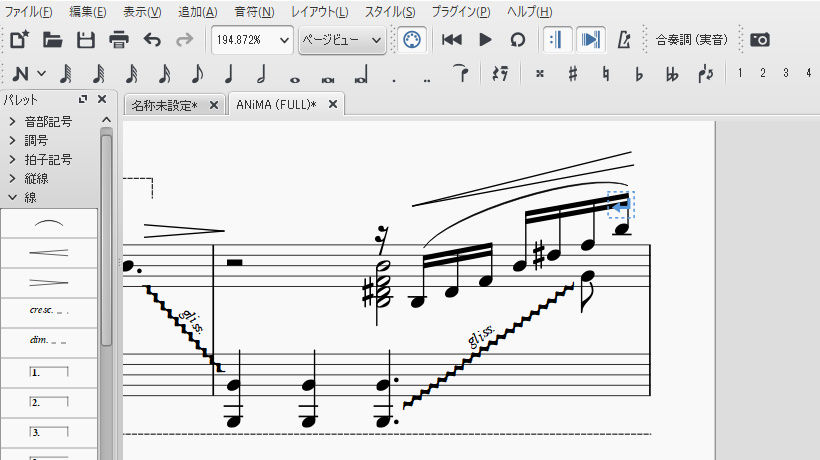Image resolution: width=820 pixels, height=460 pixels.
Task: Apply flat accidental
Action: point(639,74)
